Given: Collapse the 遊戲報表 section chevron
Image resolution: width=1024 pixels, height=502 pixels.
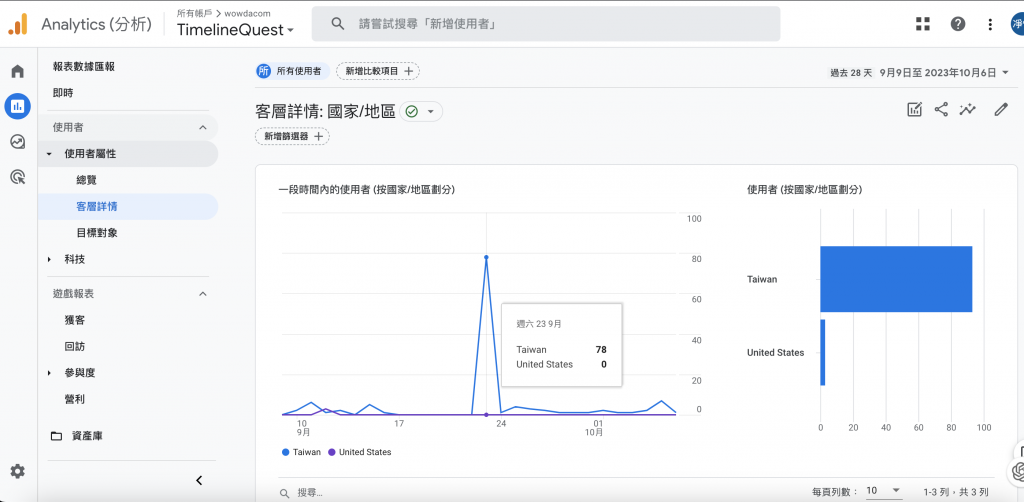Looking at the screenshot, I should (202, 294).
